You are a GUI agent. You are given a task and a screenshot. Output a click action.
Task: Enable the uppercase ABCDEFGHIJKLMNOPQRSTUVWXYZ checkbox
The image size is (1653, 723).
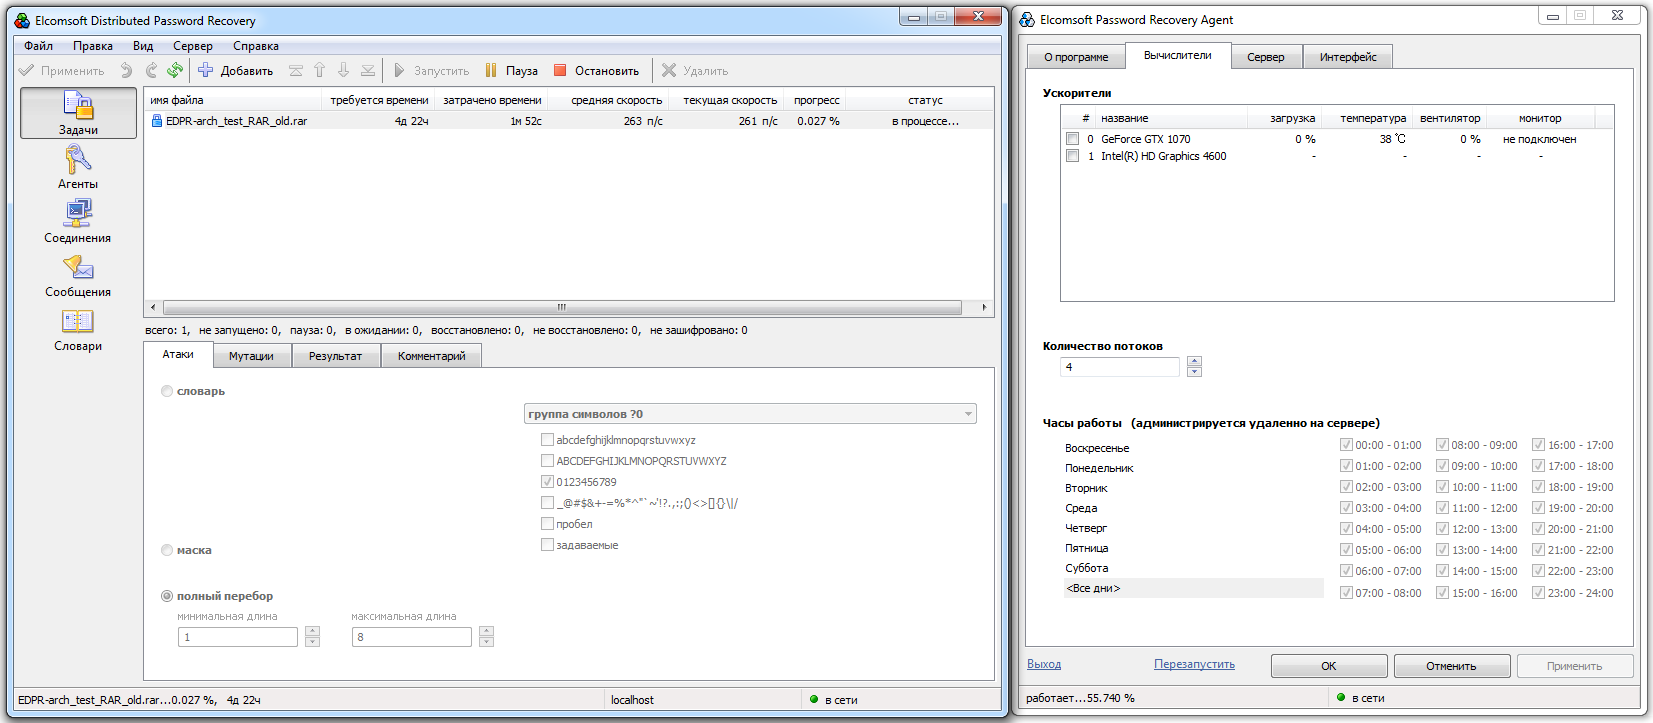(547, 461)
